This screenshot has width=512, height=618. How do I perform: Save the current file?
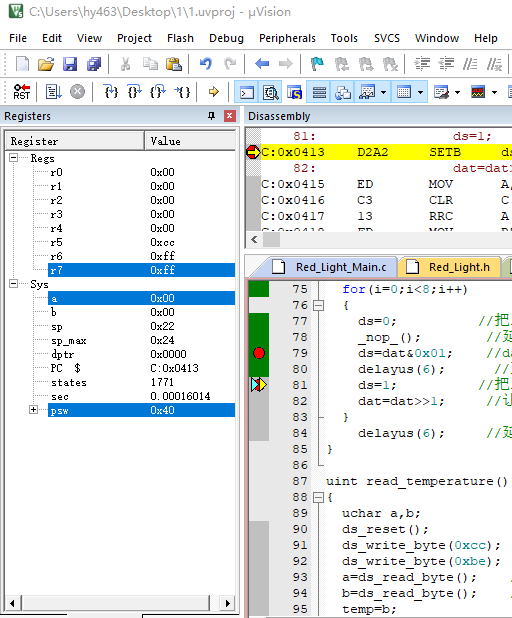point(70,63)
